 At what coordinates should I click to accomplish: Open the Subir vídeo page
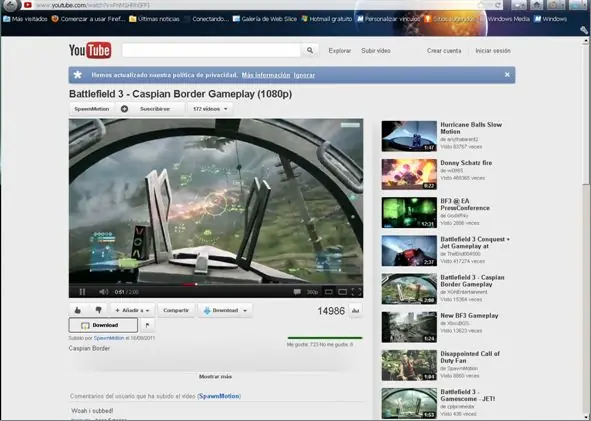coord(376,51)
